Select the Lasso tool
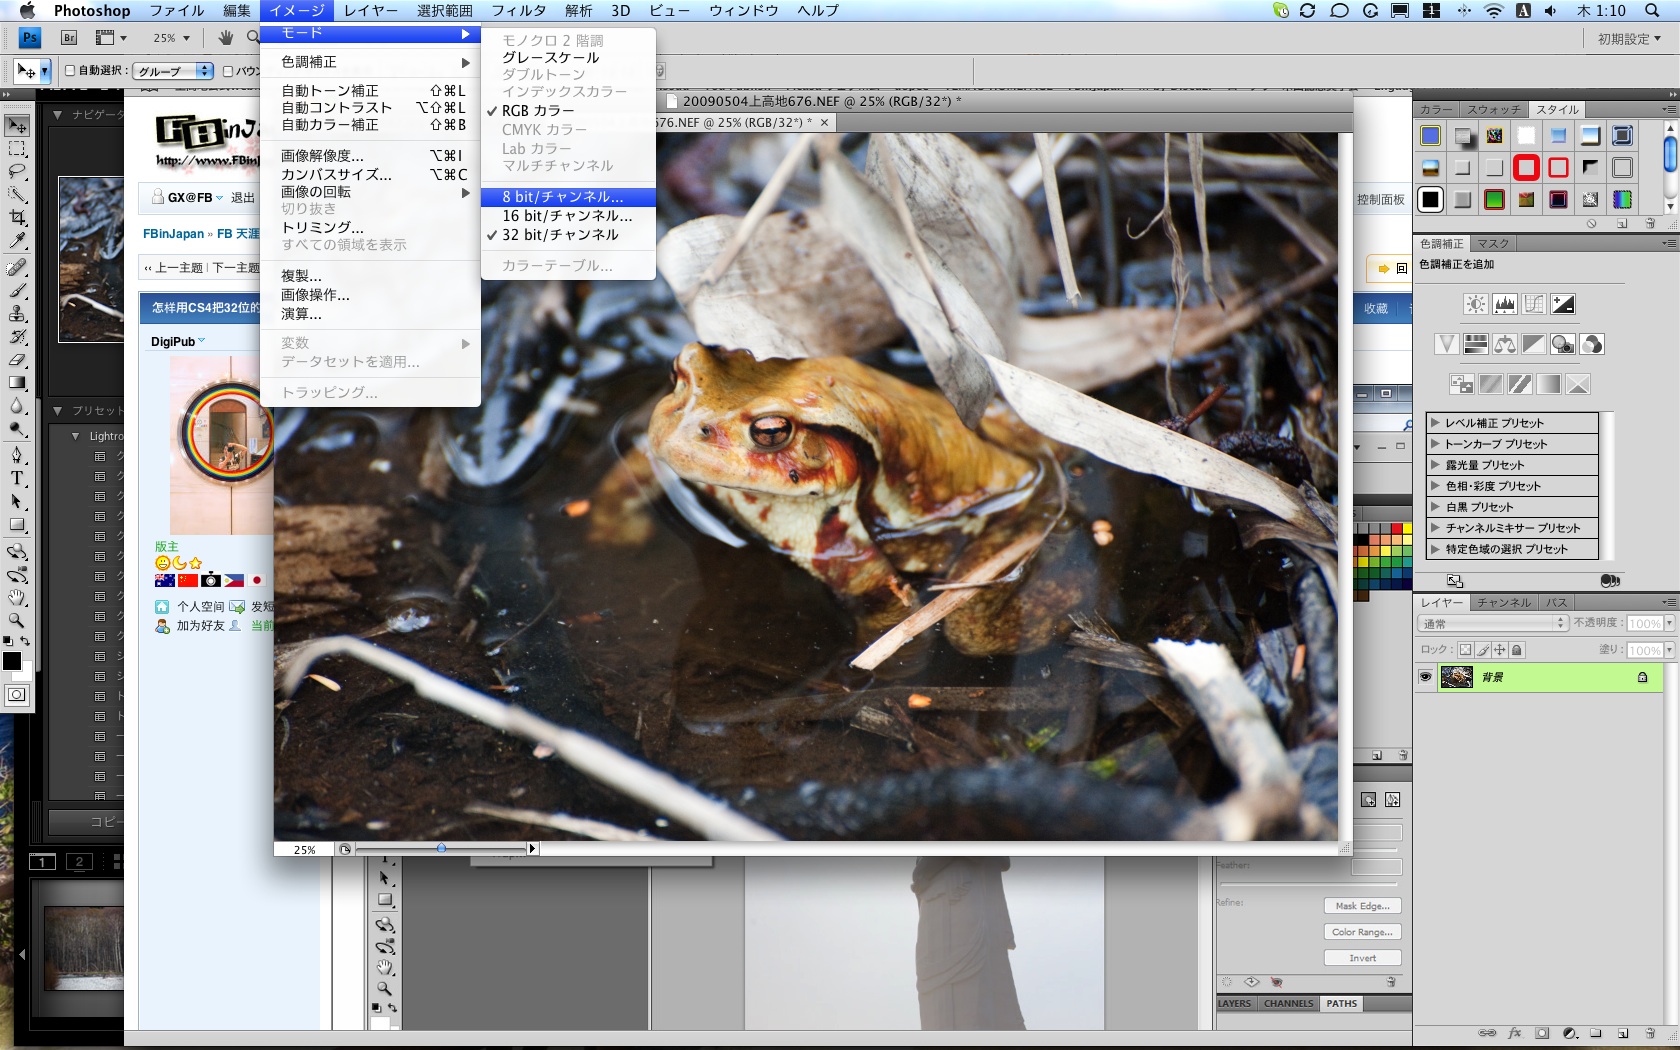Screen dimensions: 1680x1050 pos(17,172)
